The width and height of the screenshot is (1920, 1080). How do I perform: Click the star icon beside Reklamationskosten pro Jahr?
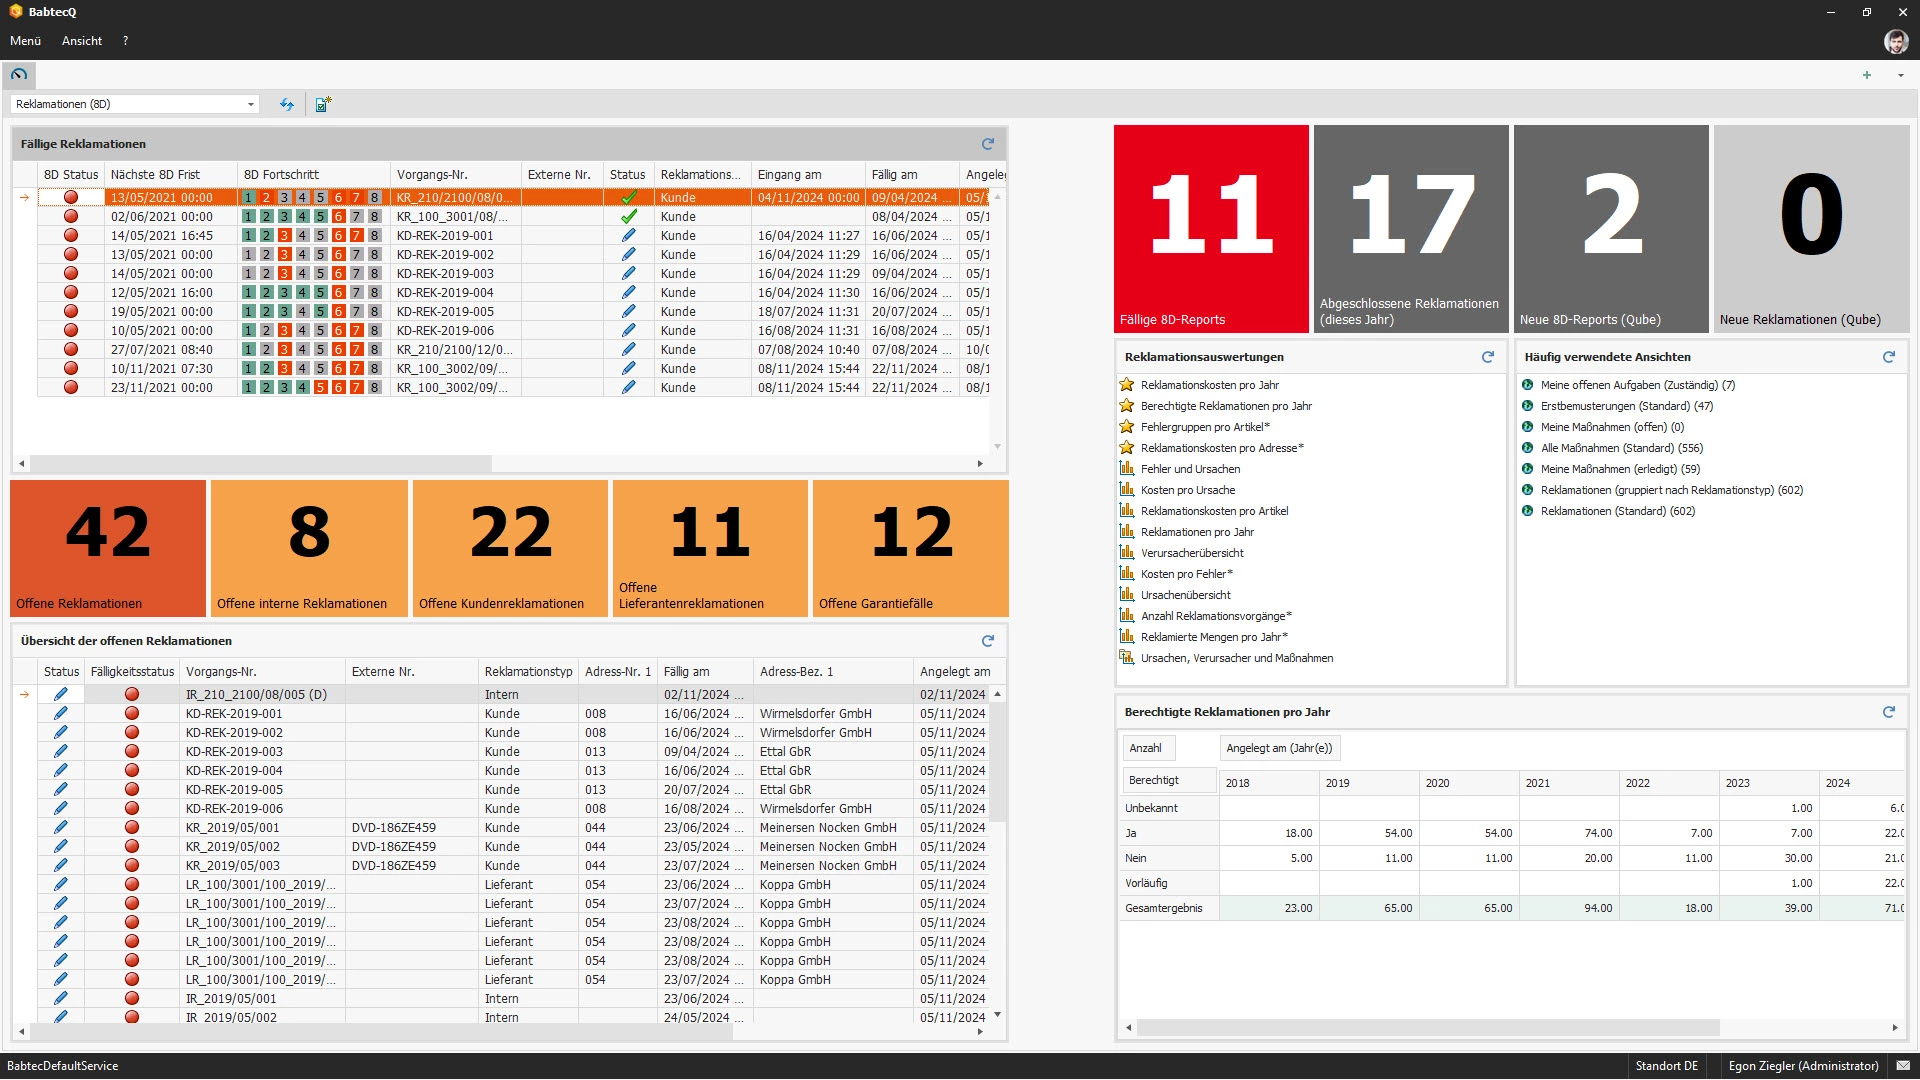pos(1127,385)
